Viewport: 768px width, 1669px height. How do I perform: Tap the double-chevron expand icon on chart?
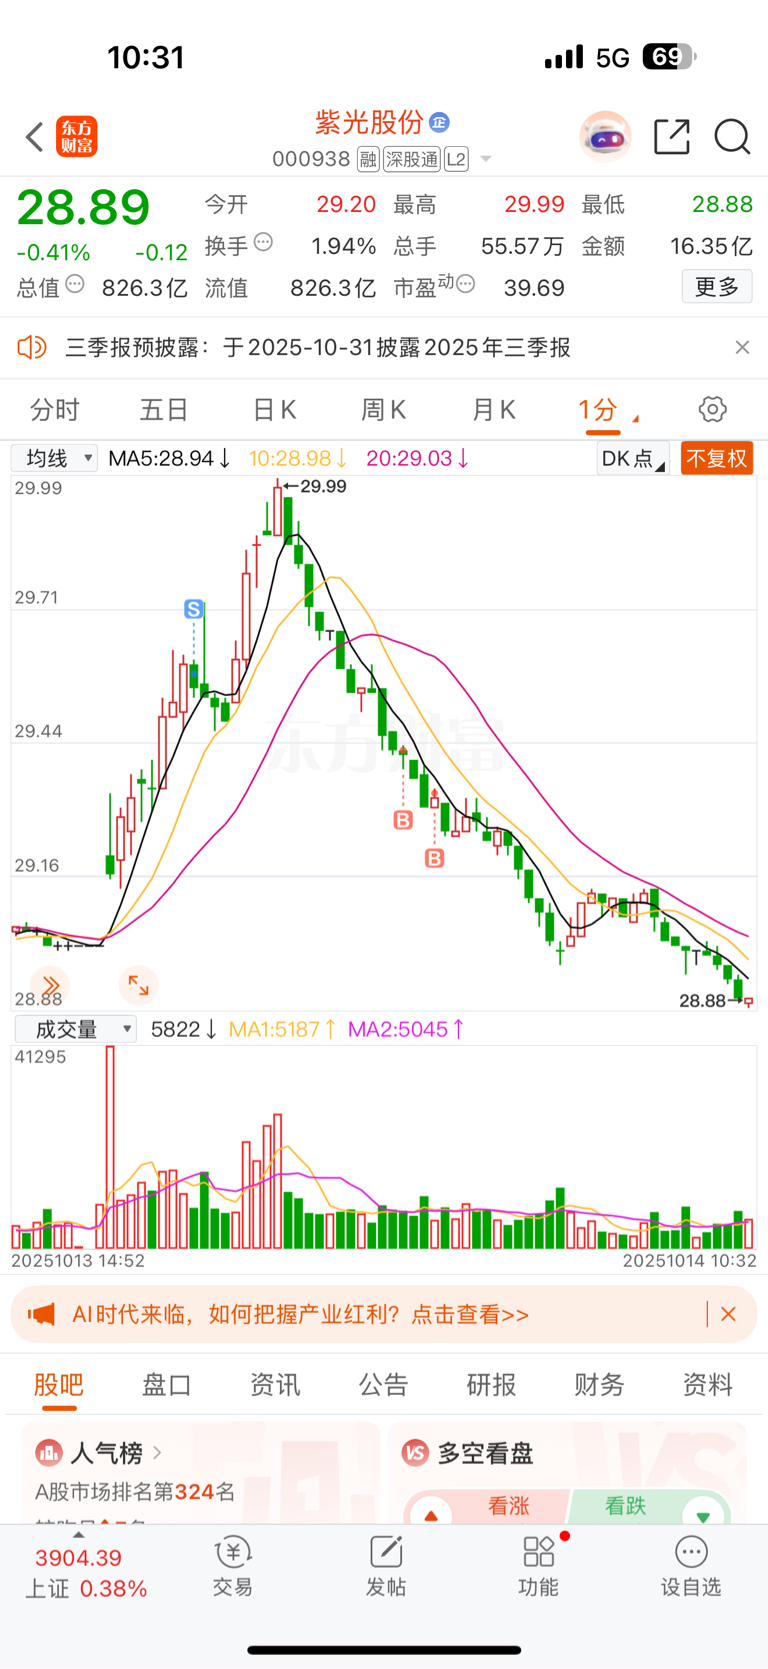(50, 986)
